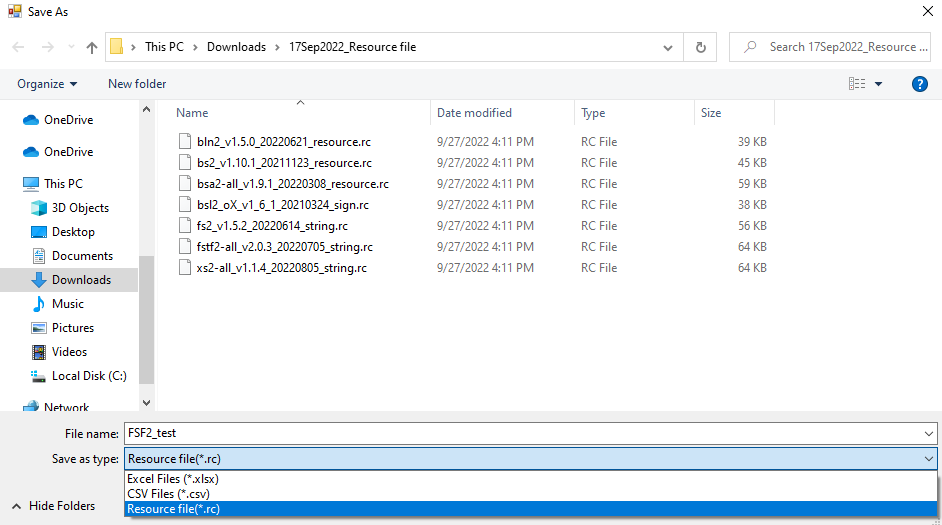Click the search box in folder

pyautogui.click(x=840, y=47)
